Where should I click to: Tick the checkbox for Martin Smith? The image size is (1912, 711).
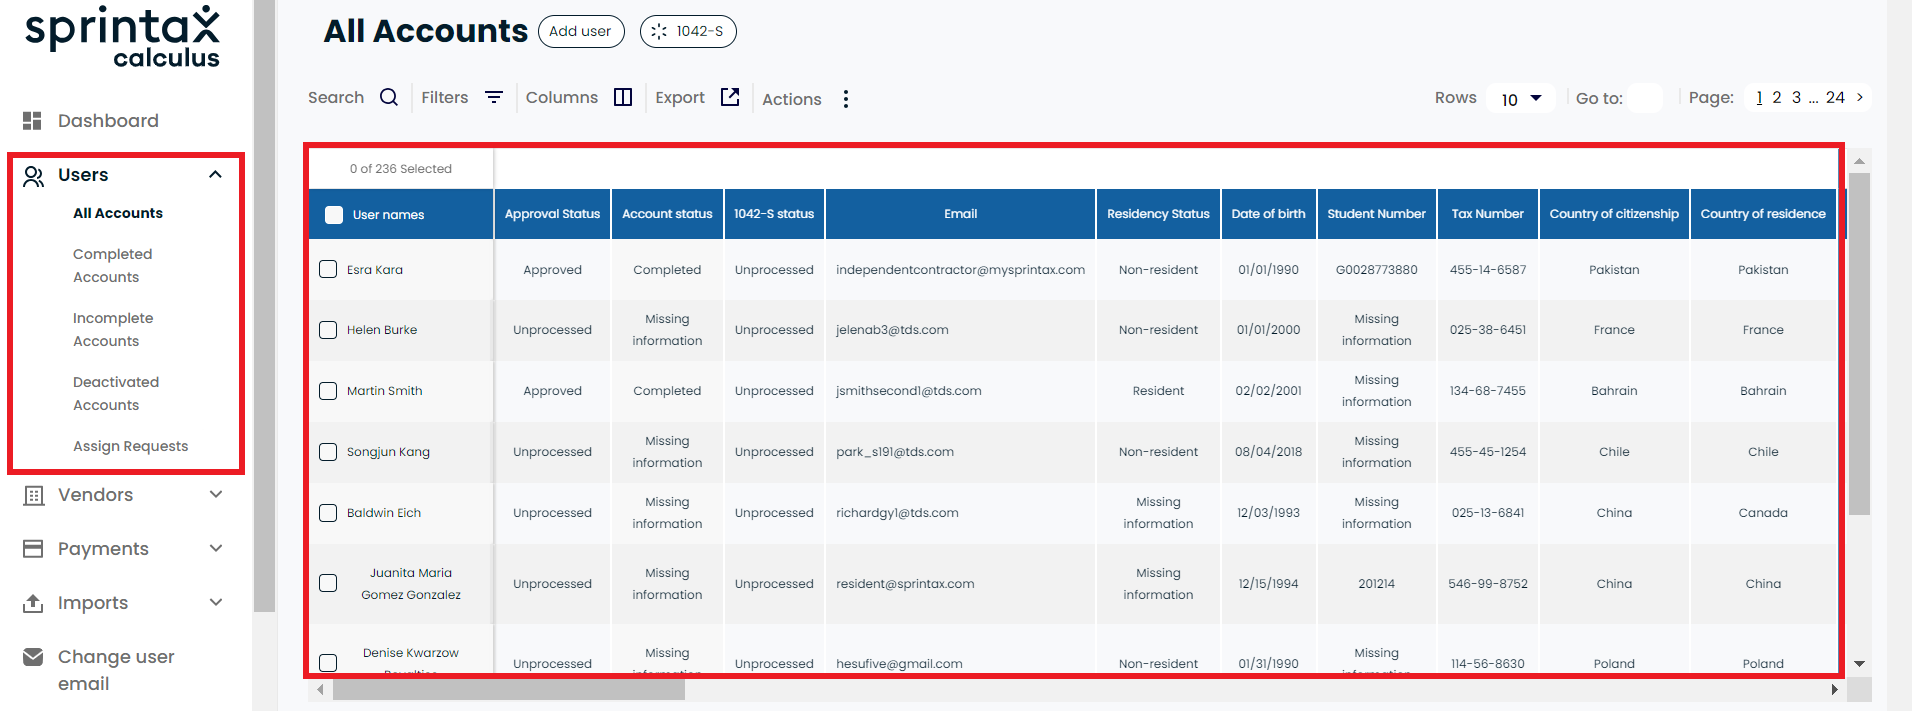pyautogui.click(x=328, y=391)
